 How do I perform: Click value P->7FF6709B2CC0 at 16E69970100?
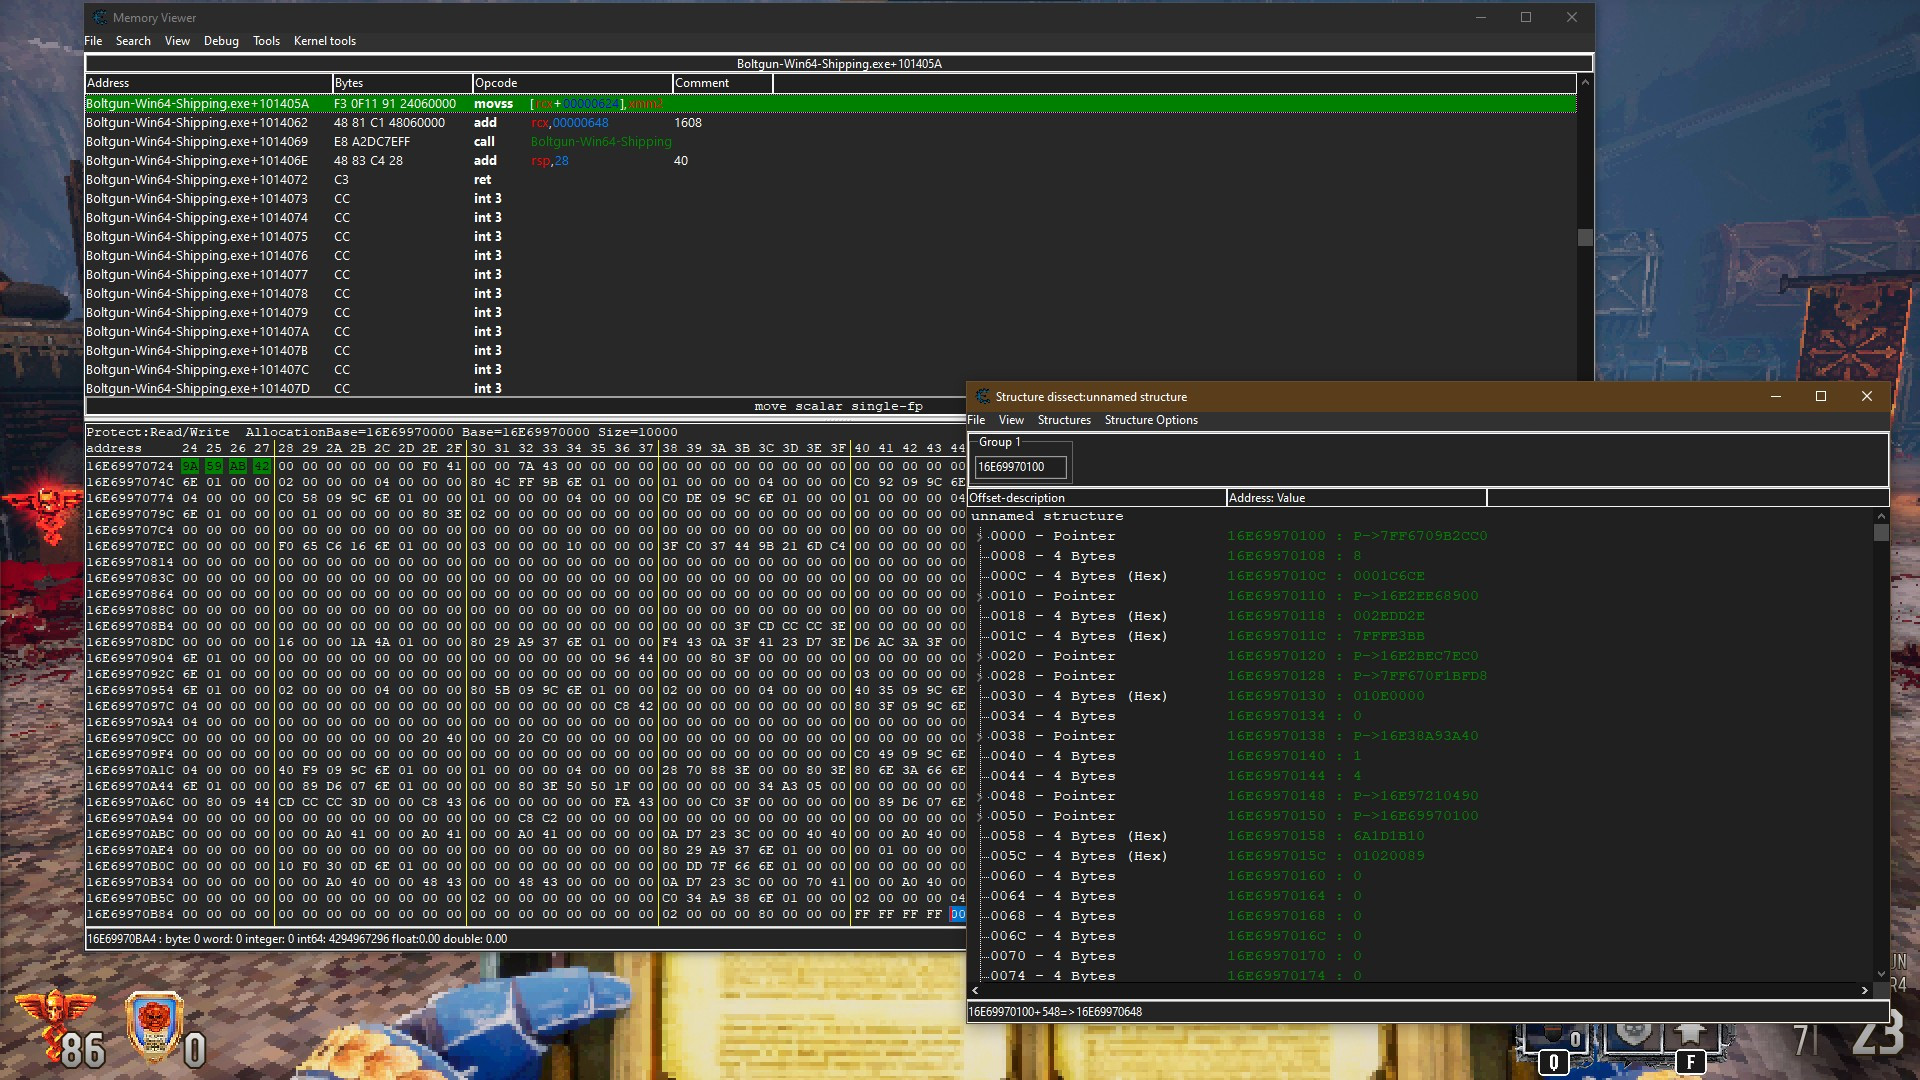tap(1420, 536)
